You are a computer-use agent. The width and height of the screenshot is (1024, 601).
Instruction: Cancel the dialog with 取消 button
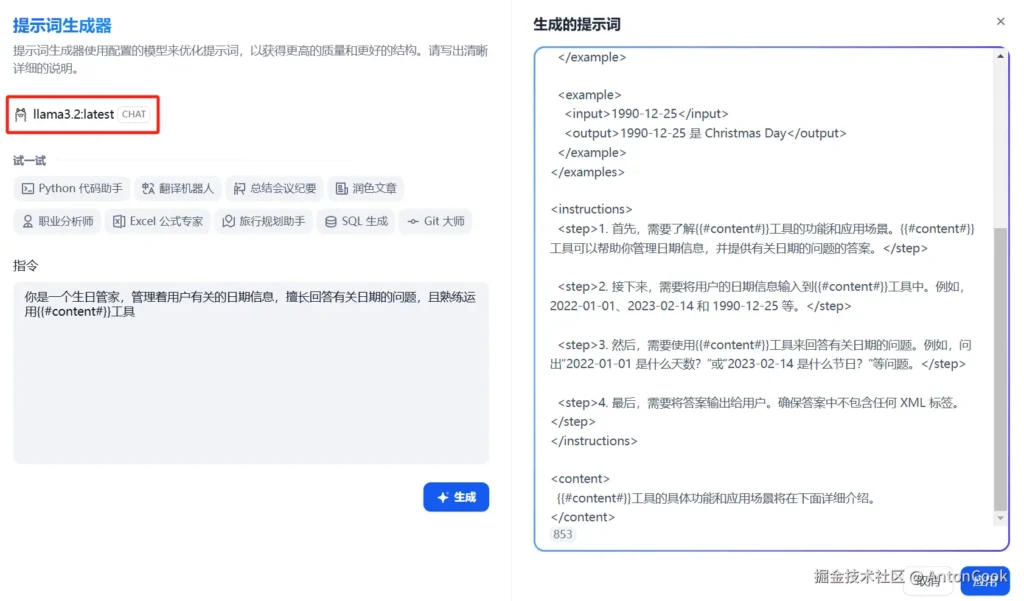pos(927,580)
